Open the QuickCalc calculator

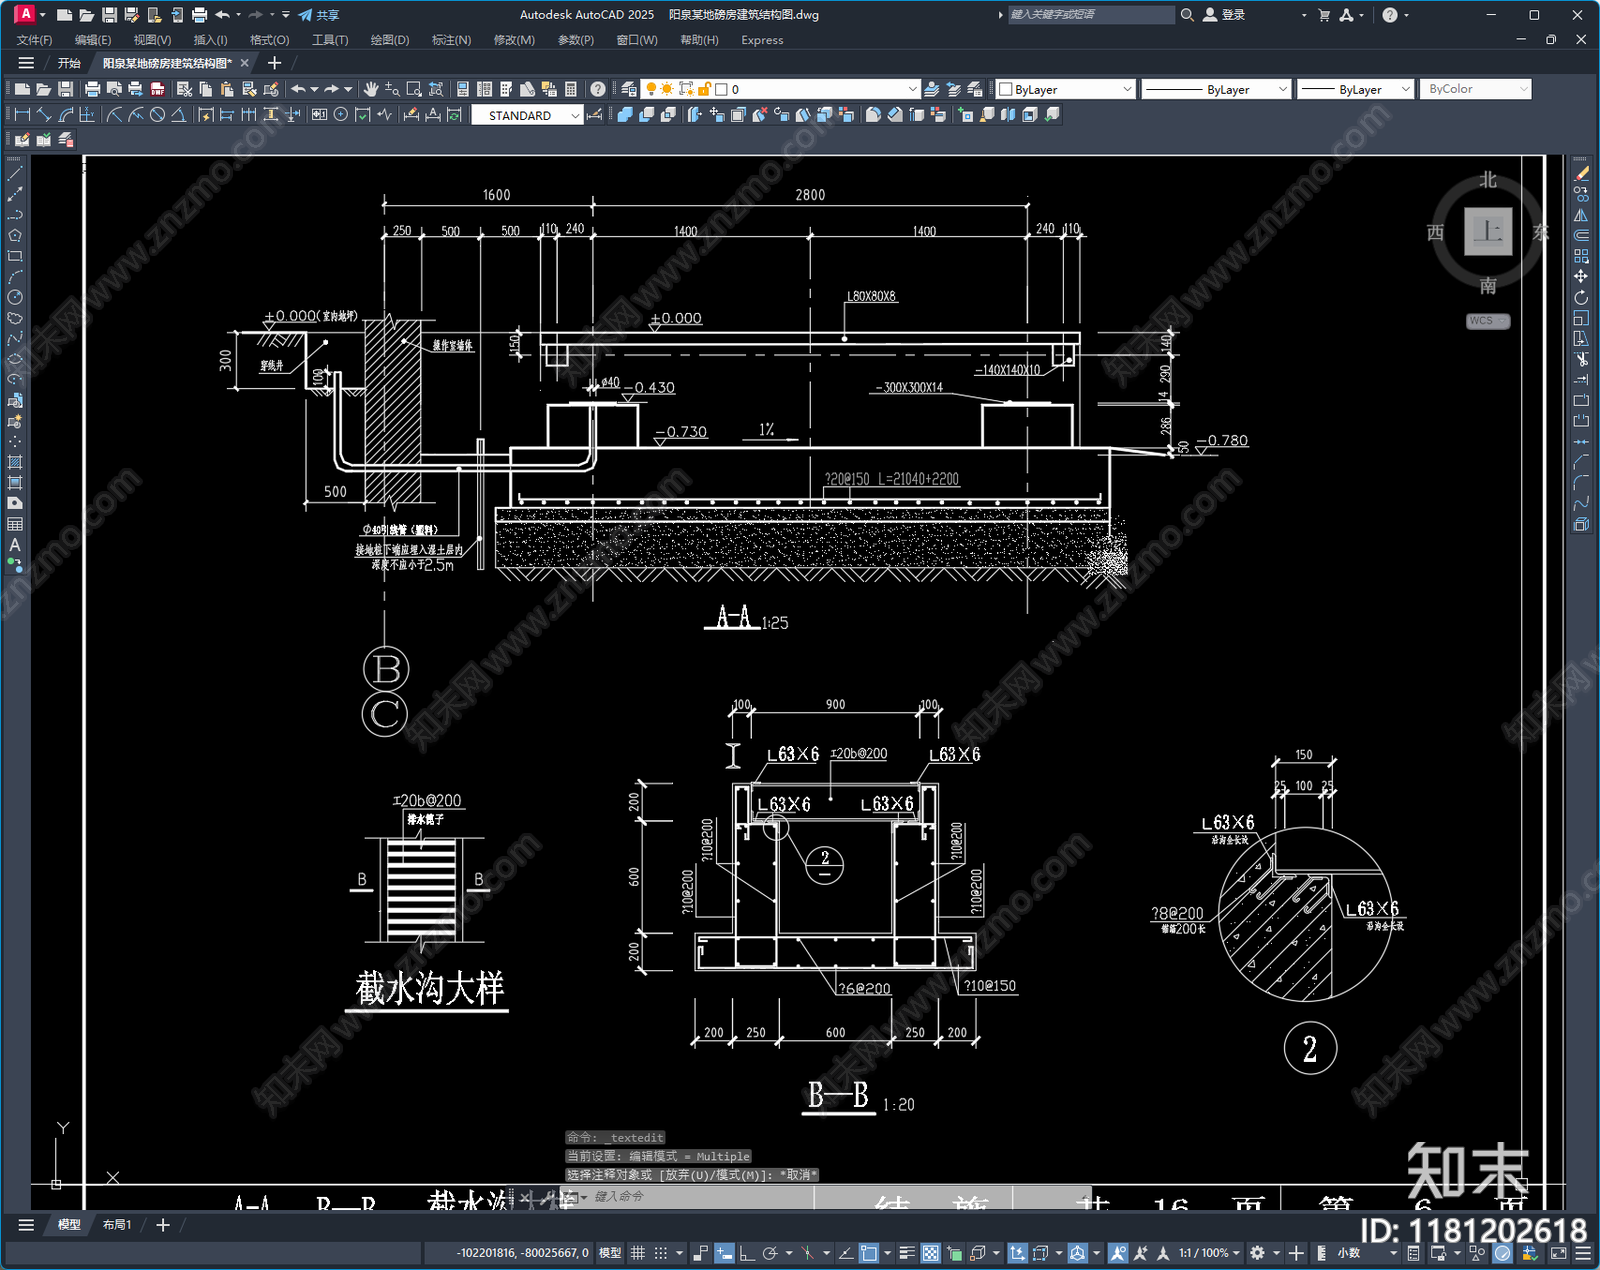(x=571, y=89)
